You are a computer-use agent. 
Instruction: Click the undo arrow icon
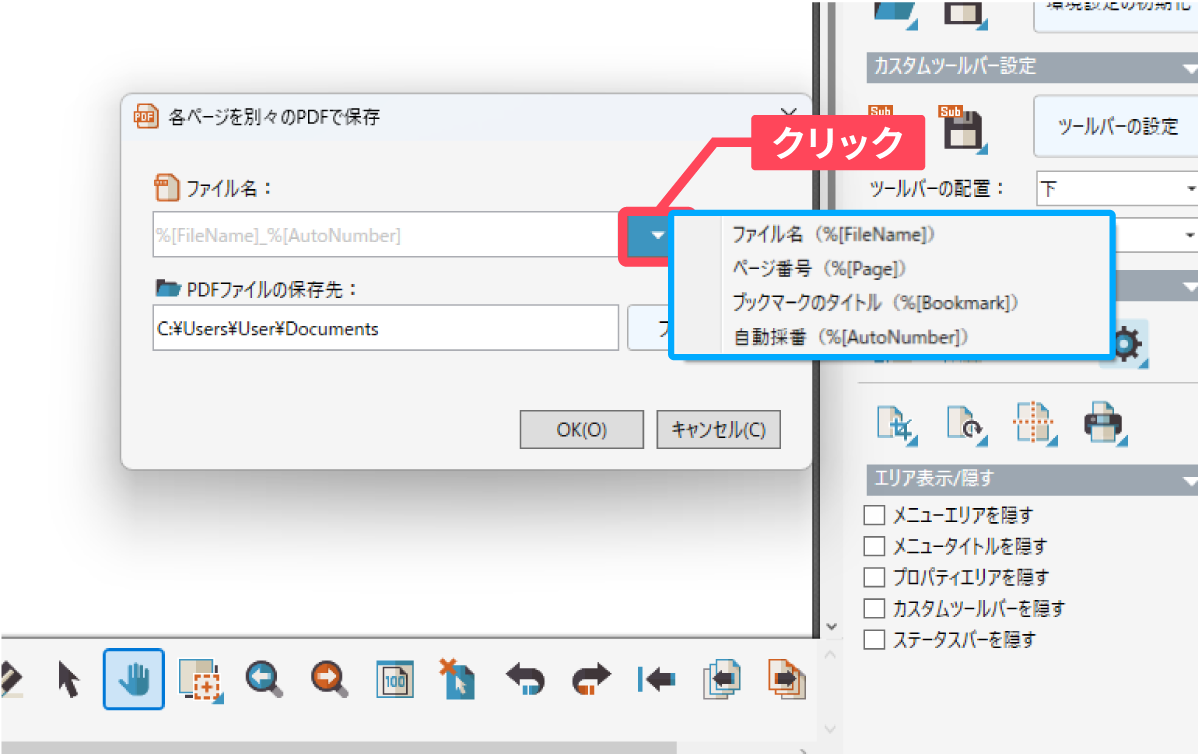(524, 679)
